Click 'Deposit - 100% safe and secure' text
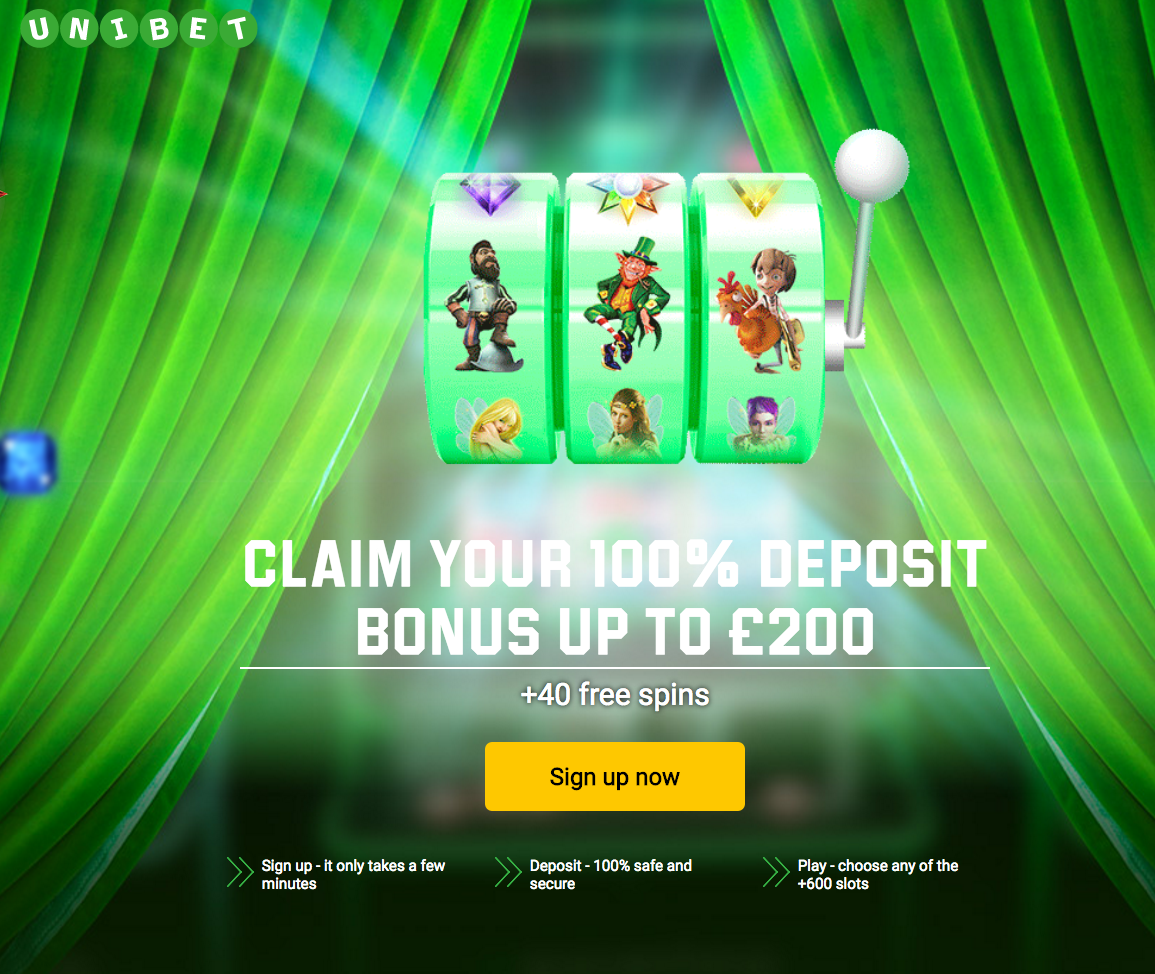 click(611, 875)
